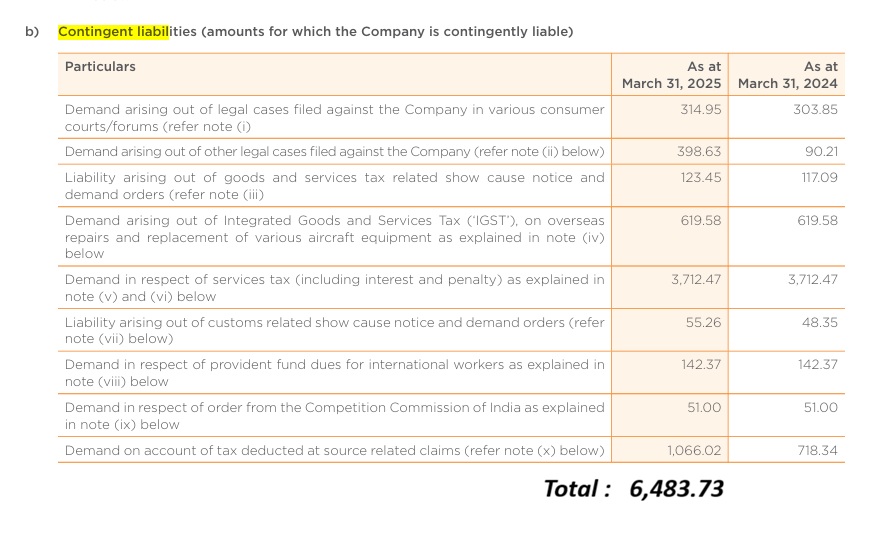Select the Particulars column header
877x557 pixels.
(100, 67)
